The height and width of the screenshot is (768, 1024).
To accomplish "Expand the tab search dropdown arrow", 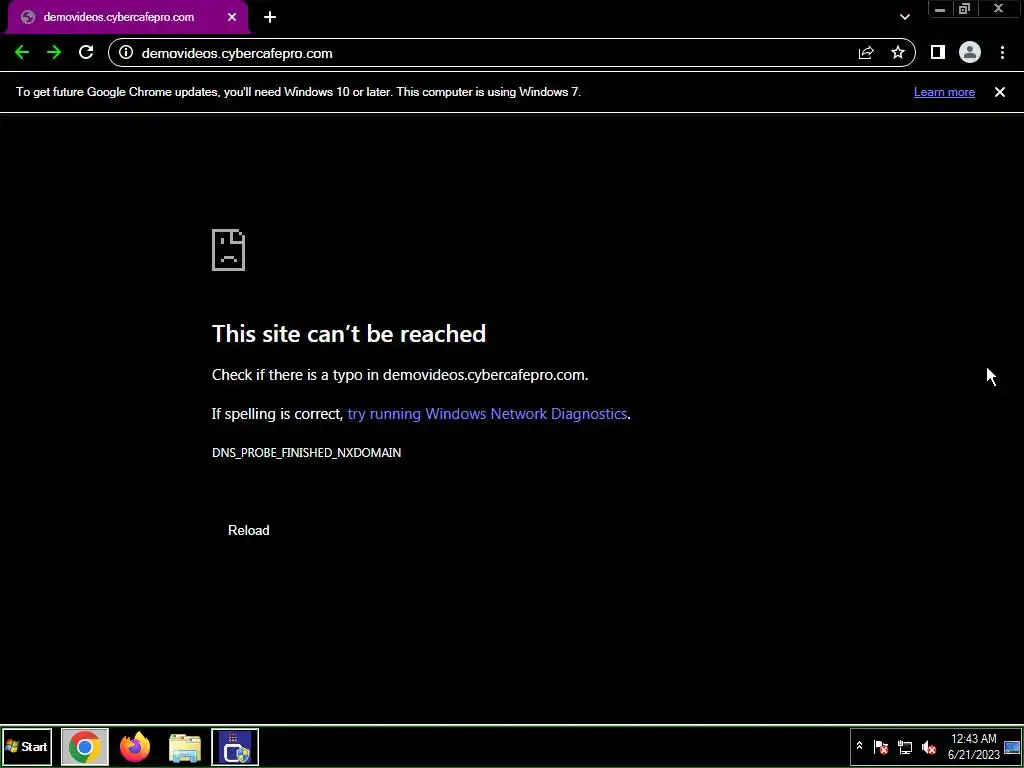I will pos(904,18).
